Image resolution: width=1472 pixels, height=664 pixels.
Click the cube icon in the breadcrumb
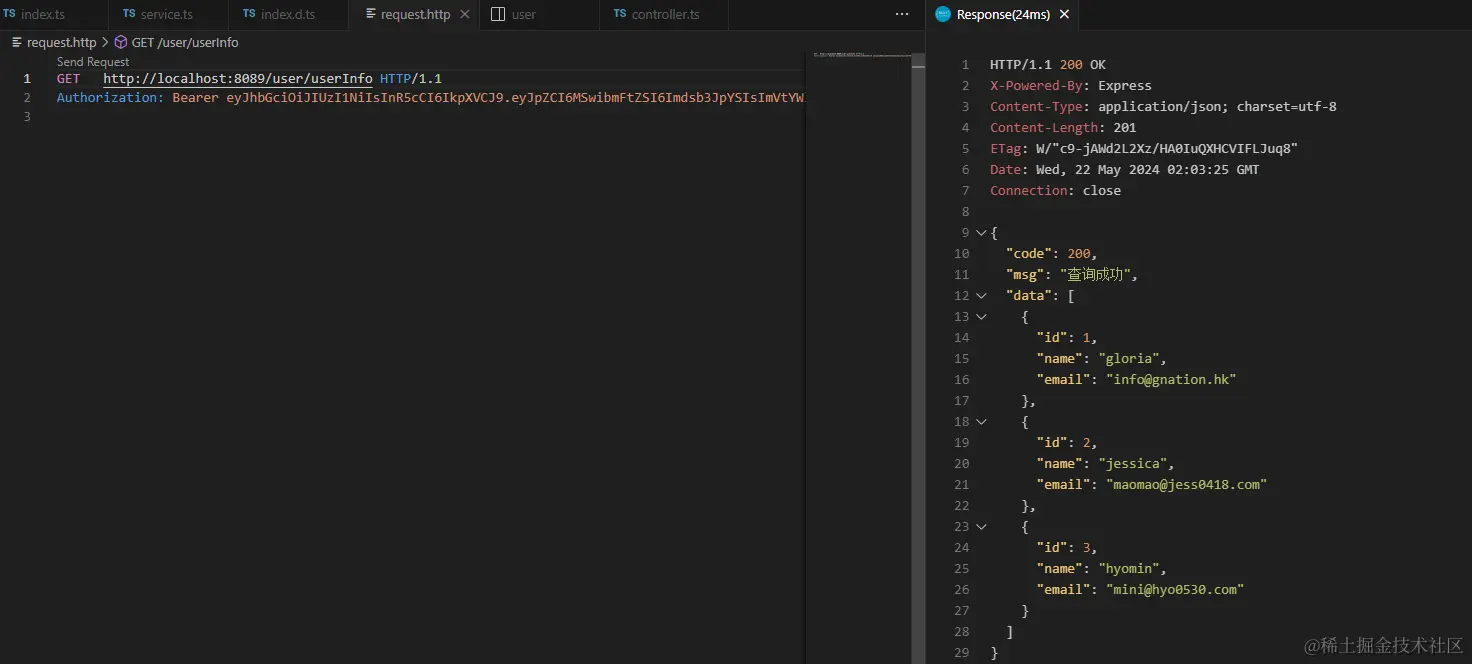pyautogui.click(x=121, y=43)
